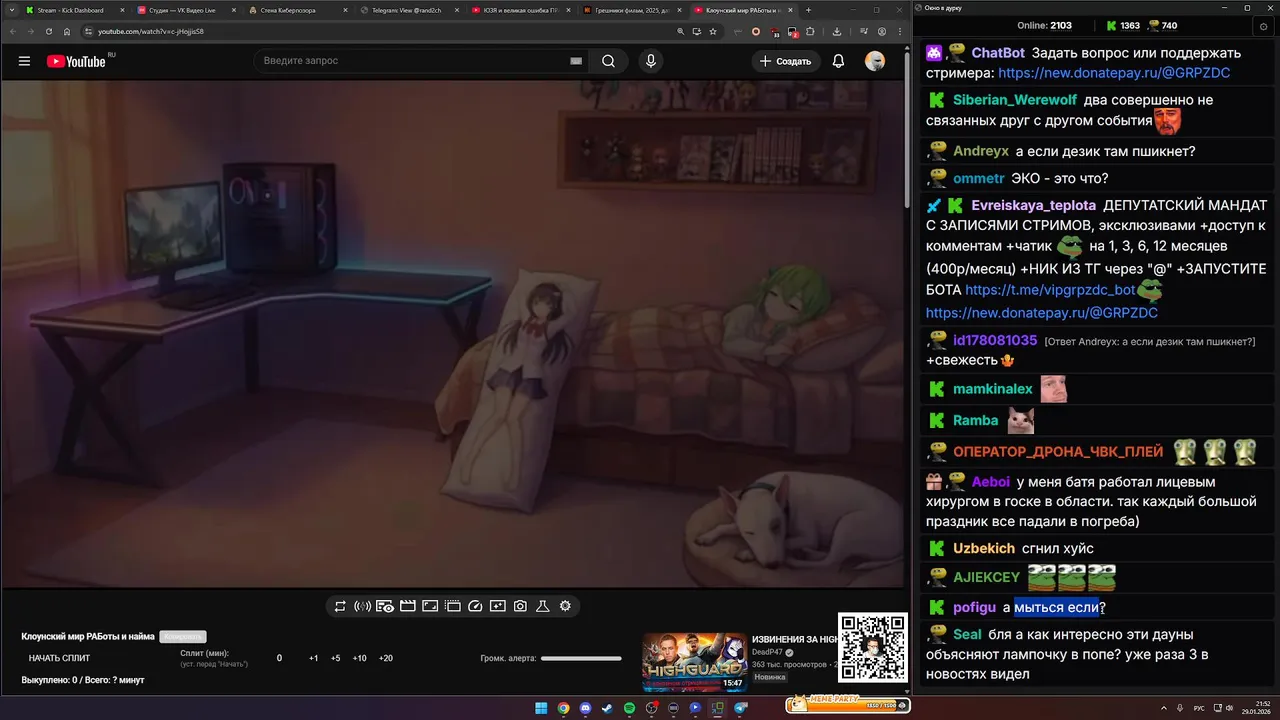The width and height of the screenshot is (1280, 720).
Task: Open Evreiskaya_teplota's donatepay link in chat
Action: pyautogui.click(x=1042, y=313)
